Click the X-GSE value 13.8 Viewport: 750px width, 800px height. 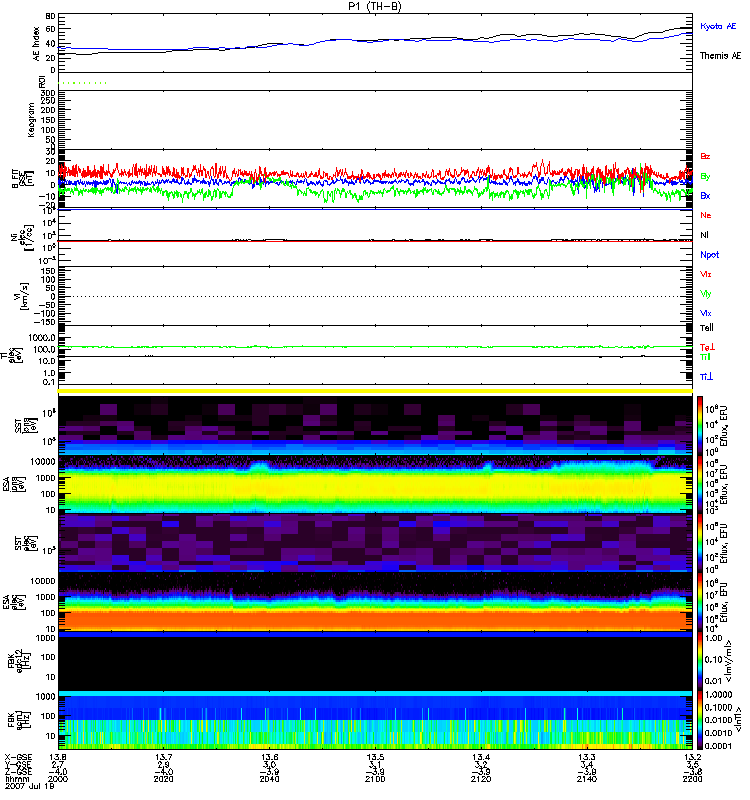coord(58,757)
